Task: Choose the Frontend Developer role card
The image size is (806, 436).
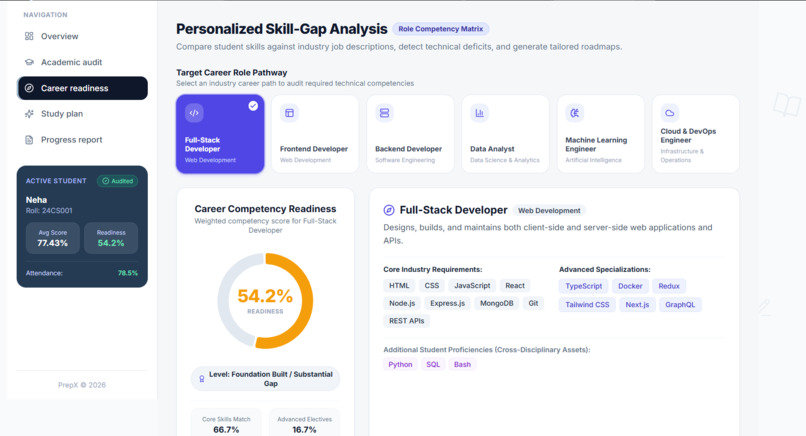Action: point(315,134)
